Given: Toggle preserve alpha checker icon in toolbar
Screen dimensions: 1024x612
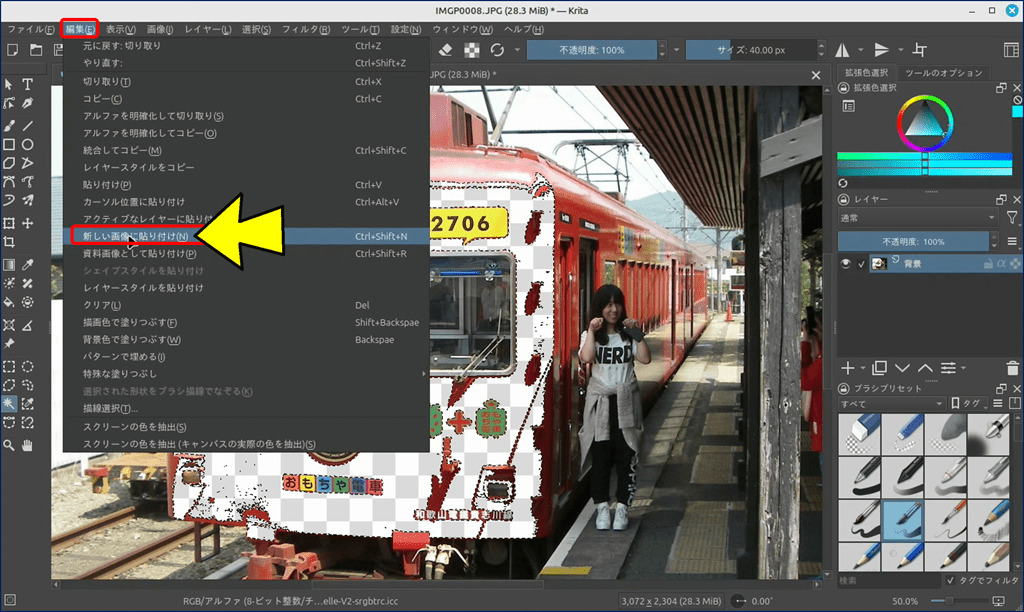Looking at the screenshot, I should pyautogui.click(x=472, y=50).
